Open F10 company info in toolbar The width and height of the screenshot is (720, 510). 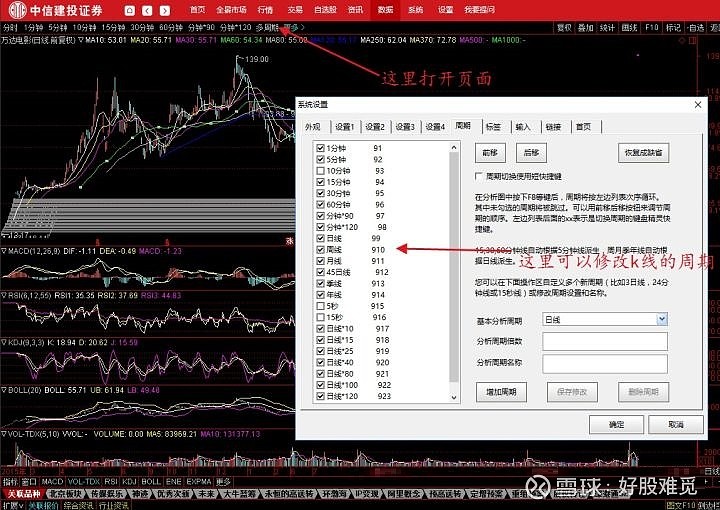[x=652, y=28]
